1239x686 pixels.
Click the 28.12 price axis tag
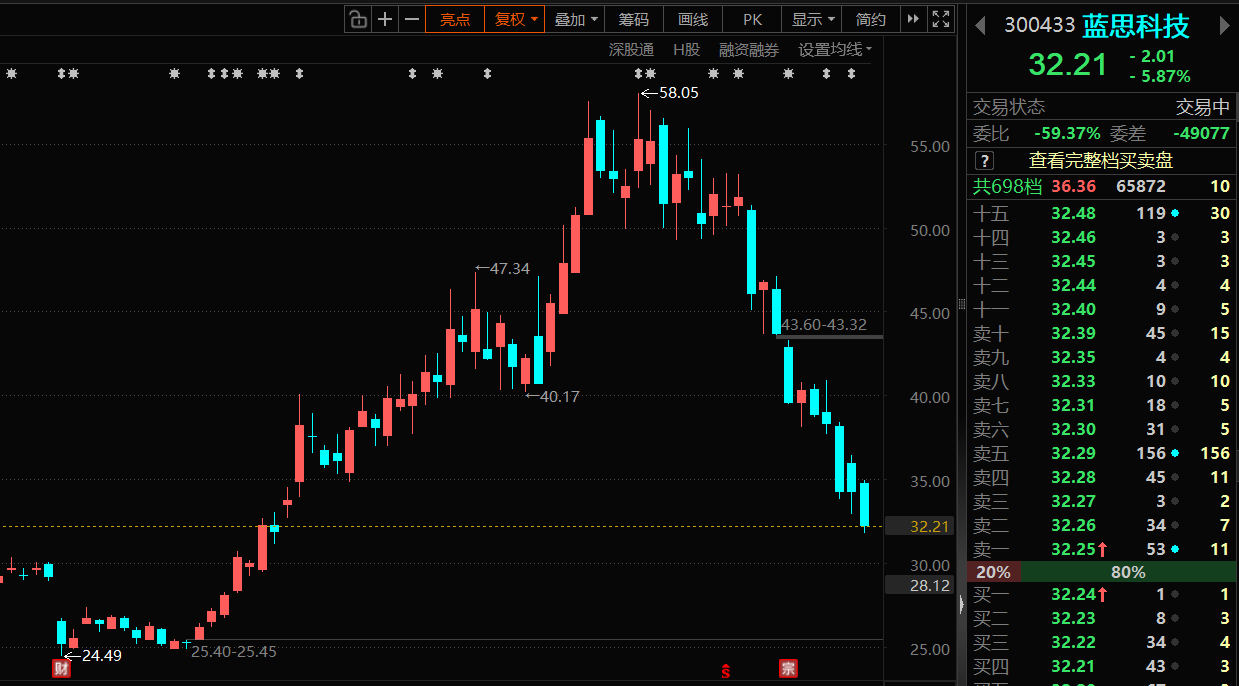click(x=919, y=585)
